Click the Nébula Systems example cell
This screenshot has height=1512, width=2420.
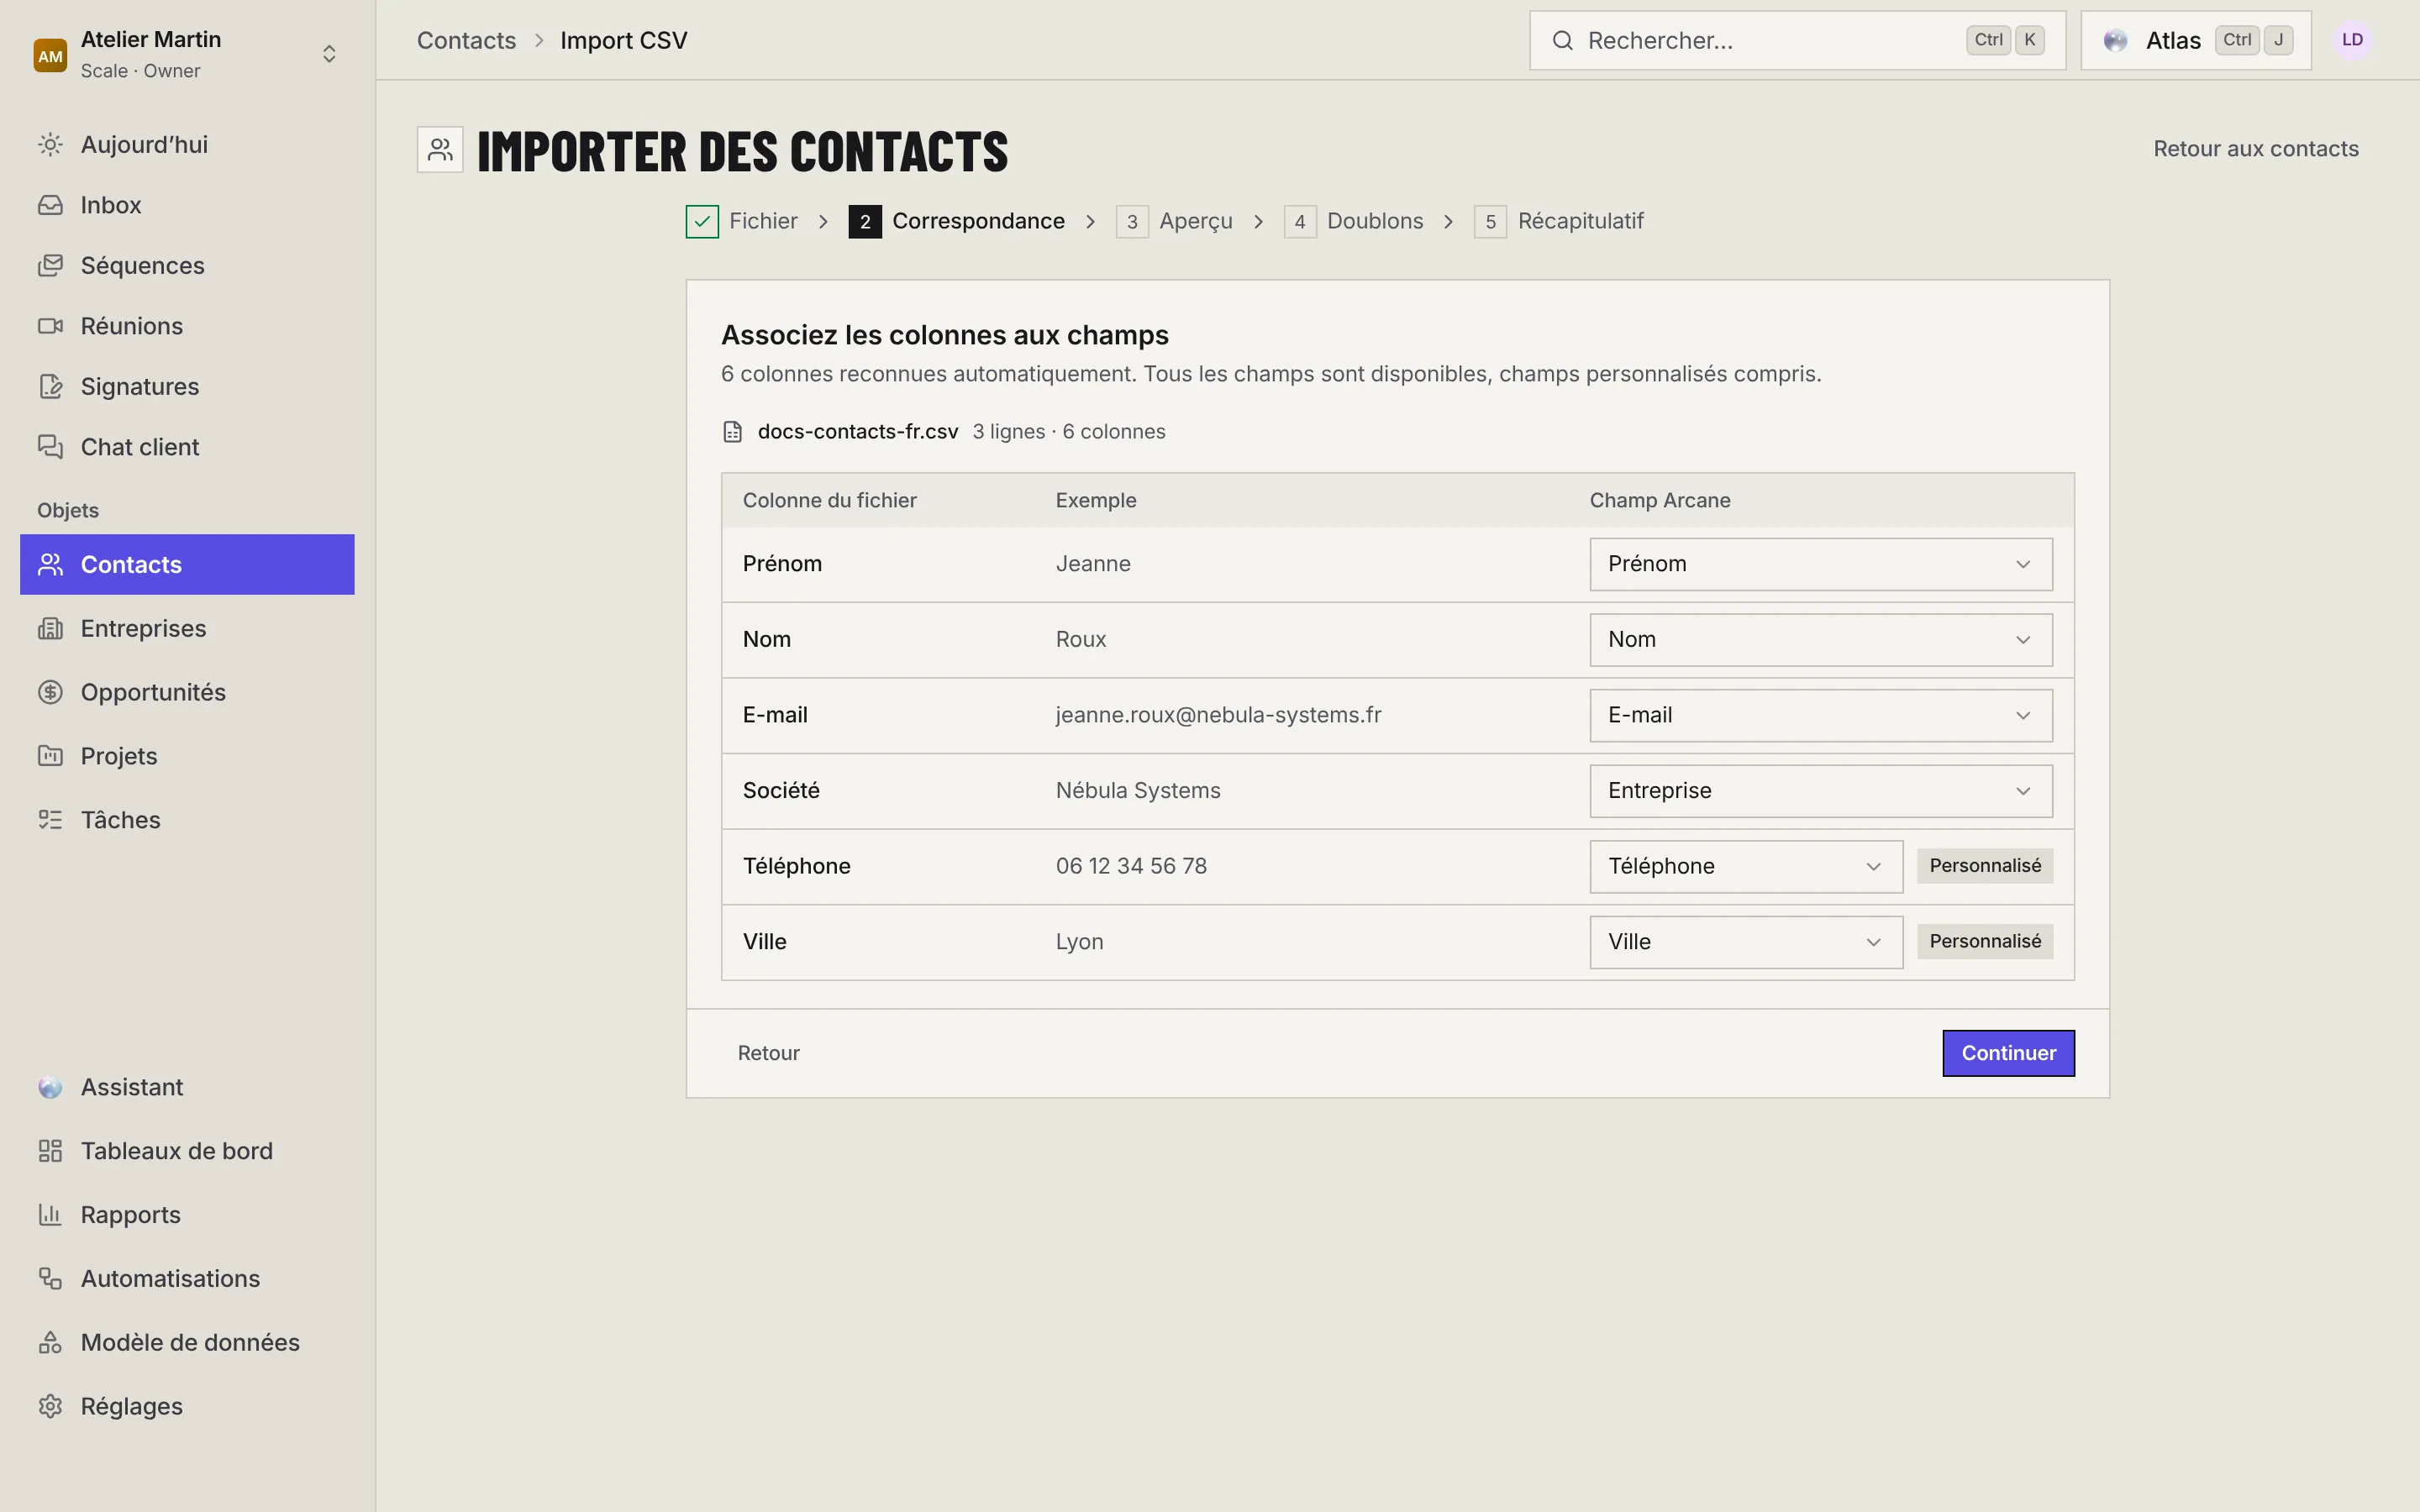tap(1138, 791)
